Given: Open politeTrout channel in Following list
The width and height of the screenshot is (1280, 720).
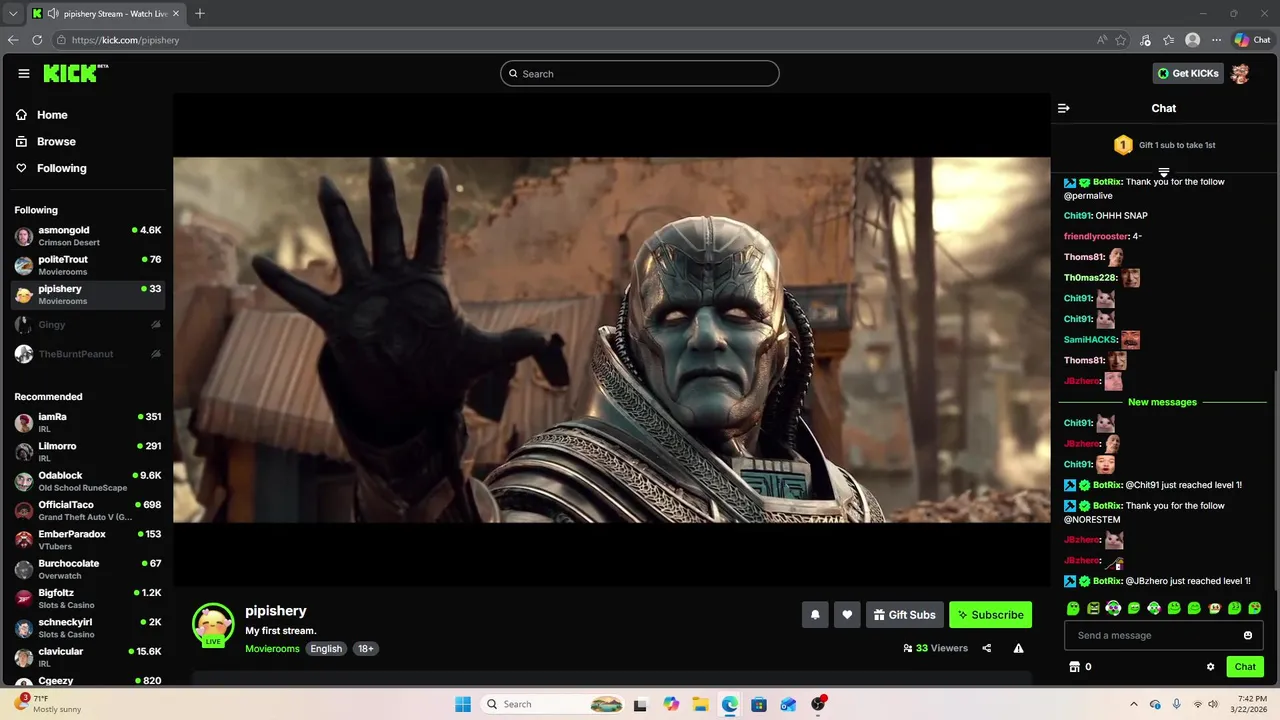Looking at the screenshot, I should coord(87,265).
